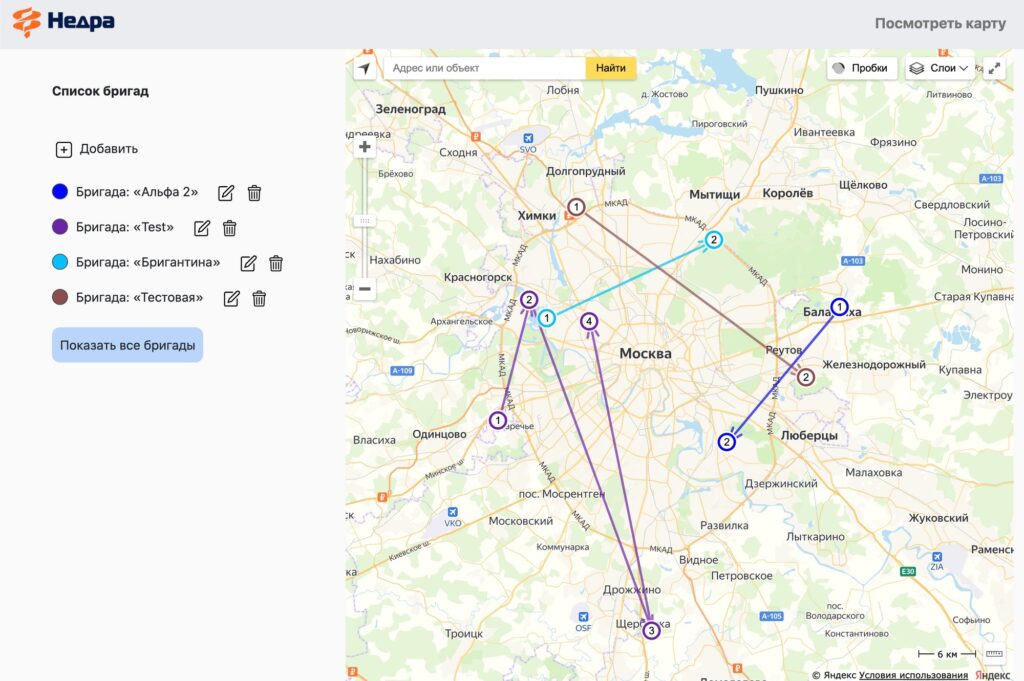This screenshot has height=681, width=1024.
Task: Click the ZIA airport icon
Action: 937,557
